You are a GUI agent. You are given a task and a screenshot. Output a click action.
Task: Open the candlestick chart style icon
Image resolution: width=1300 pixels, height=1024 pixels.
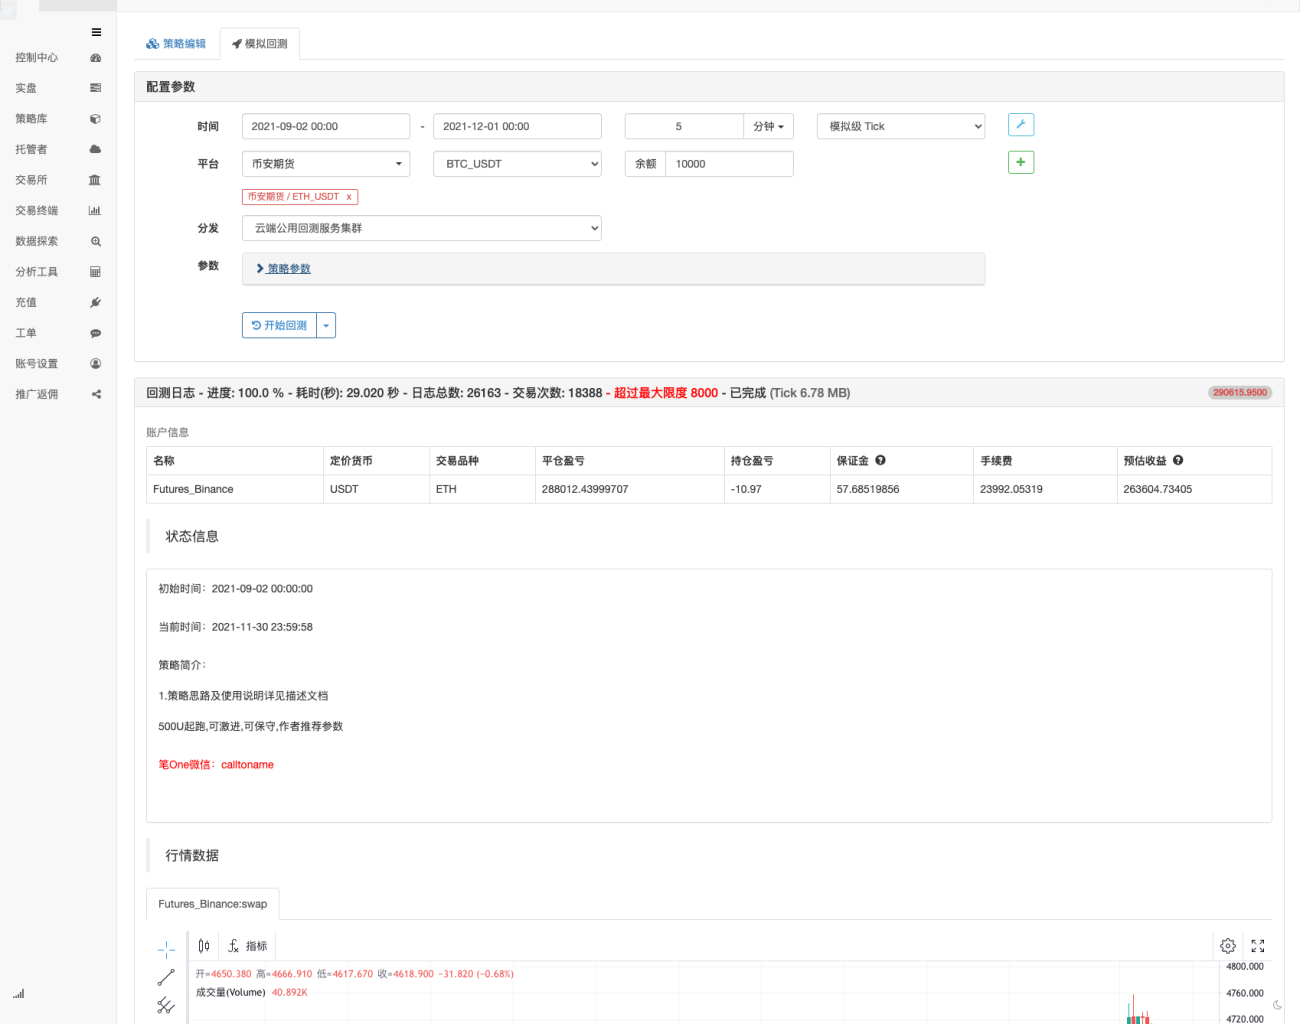pyautogui.click(x=204, y=946)
